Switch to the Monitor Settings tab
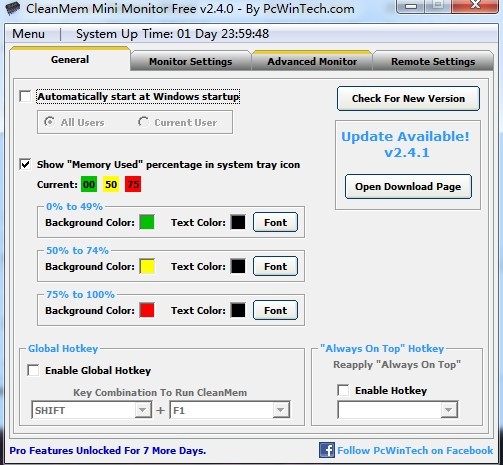503x465 pixels. (191, 61)
